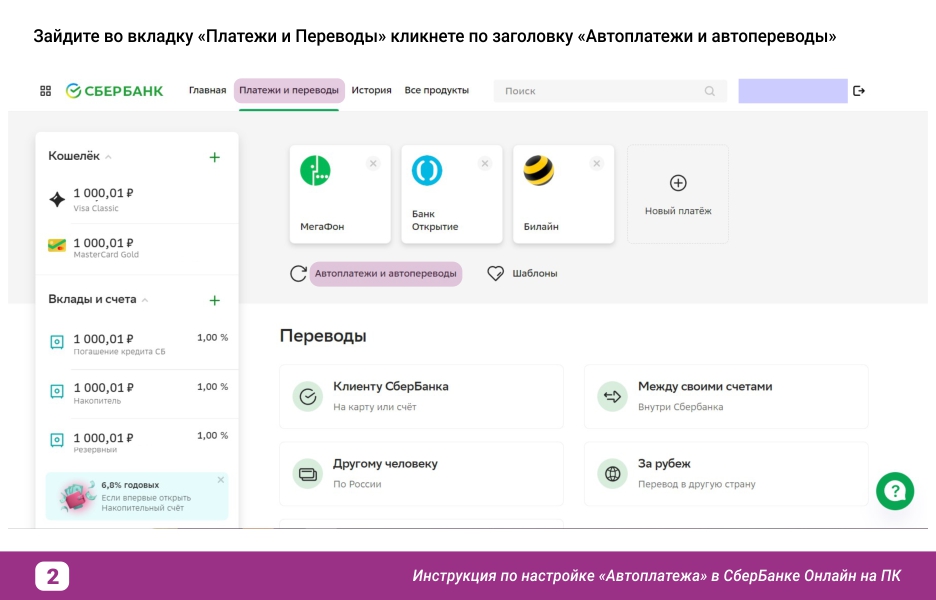Click the plus icon in Новый платёж
The image size is (936, 600).
click(678, 183)
